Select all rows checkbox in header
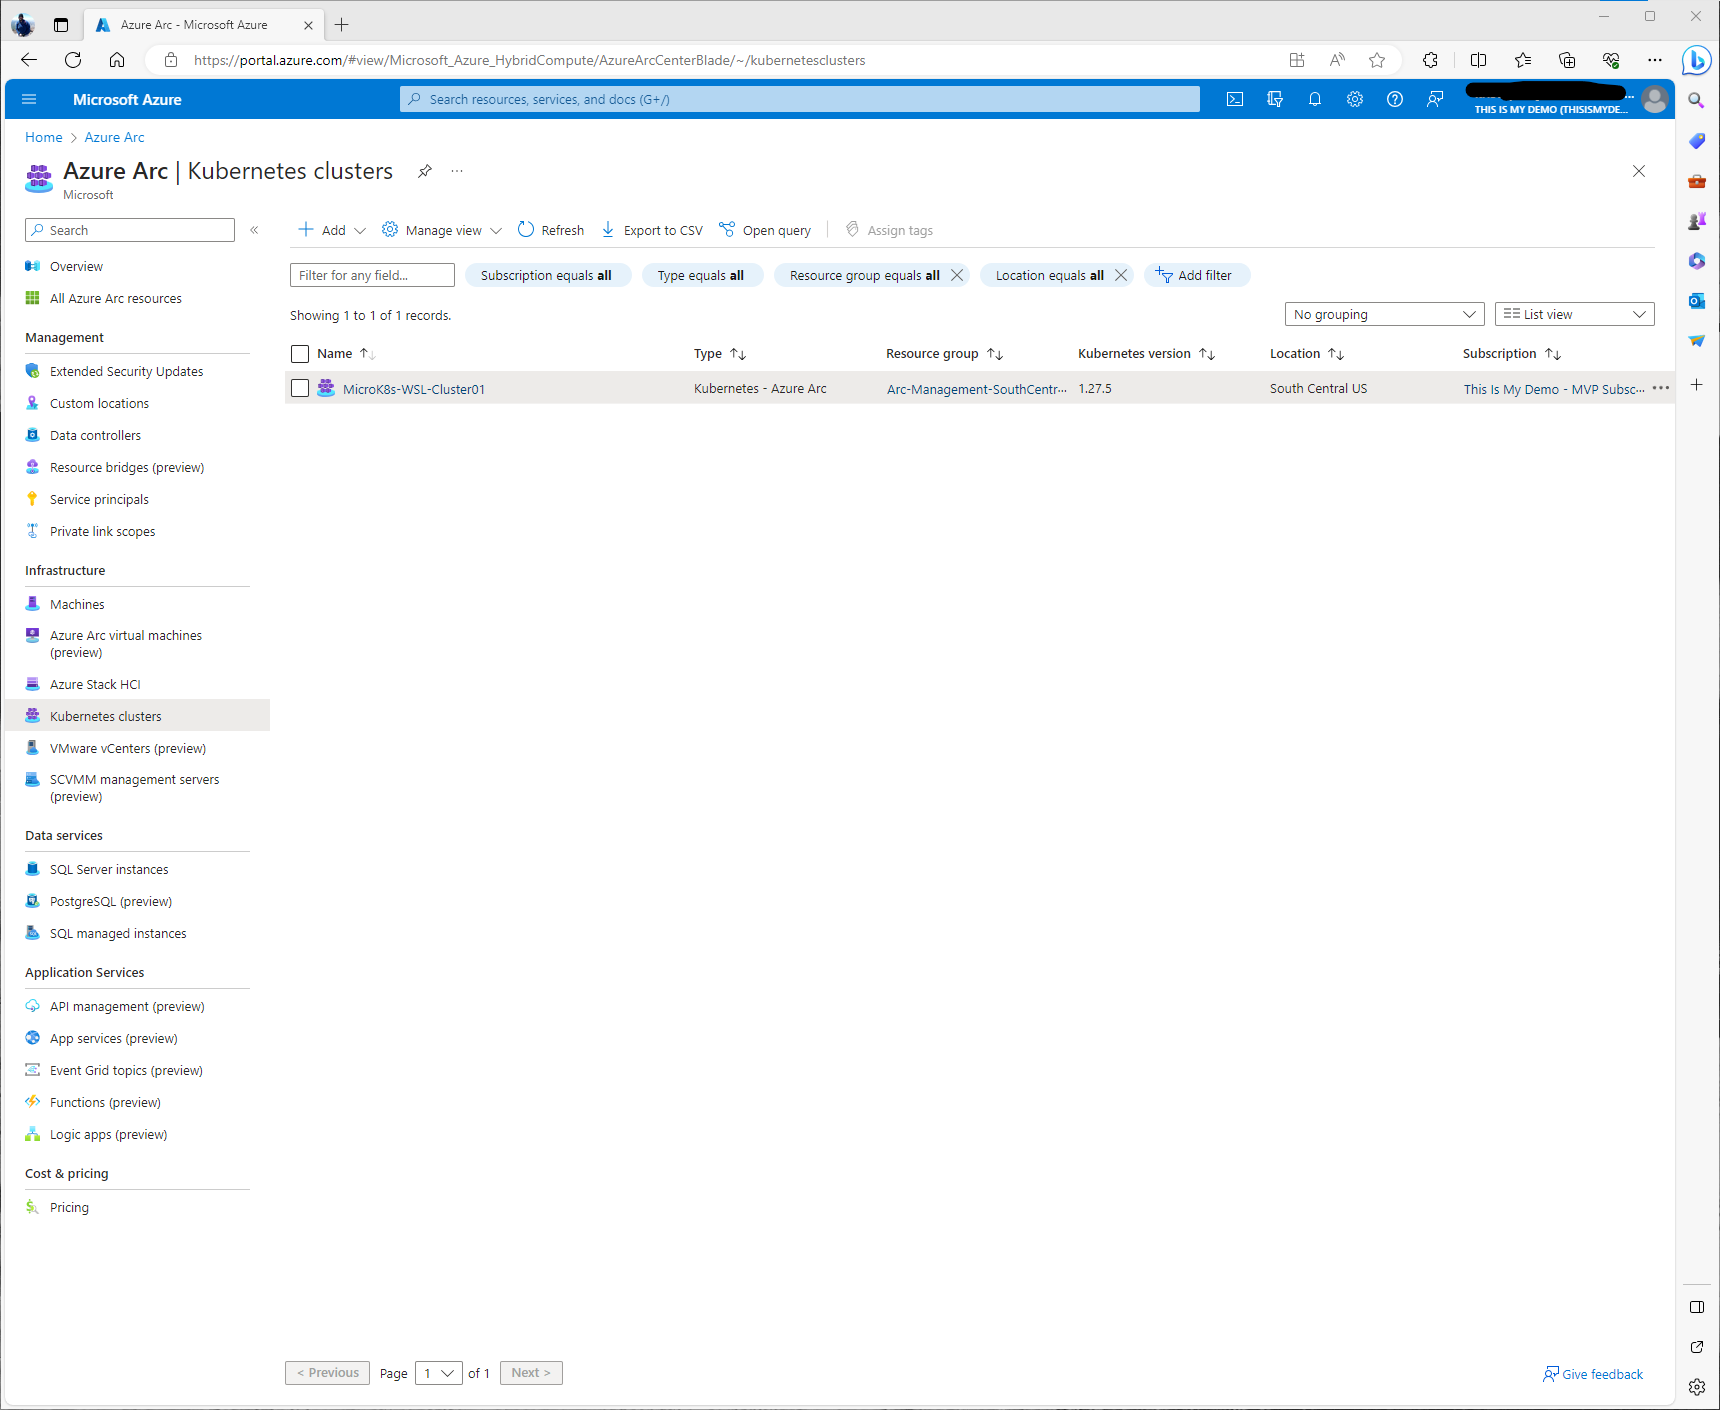Screen dimensions: 1720x1410 tap(300, 354)
